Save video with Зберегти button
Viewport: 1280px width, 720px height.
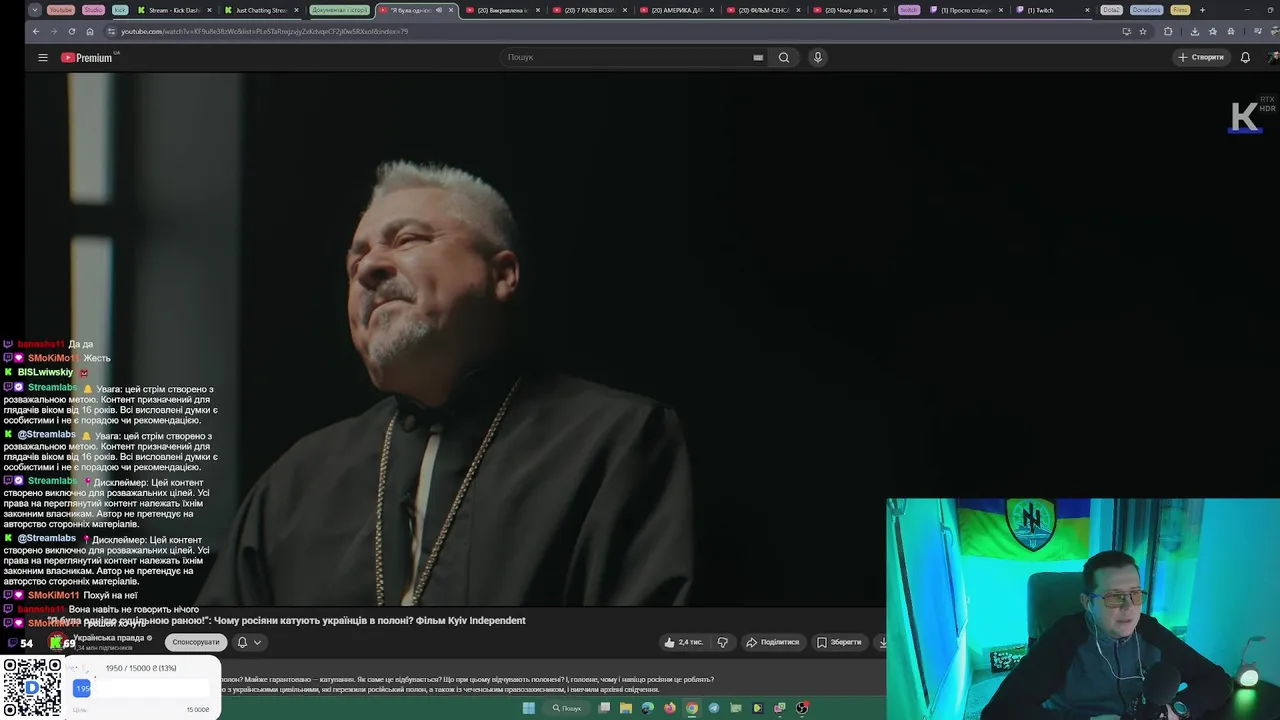(838, 642)
